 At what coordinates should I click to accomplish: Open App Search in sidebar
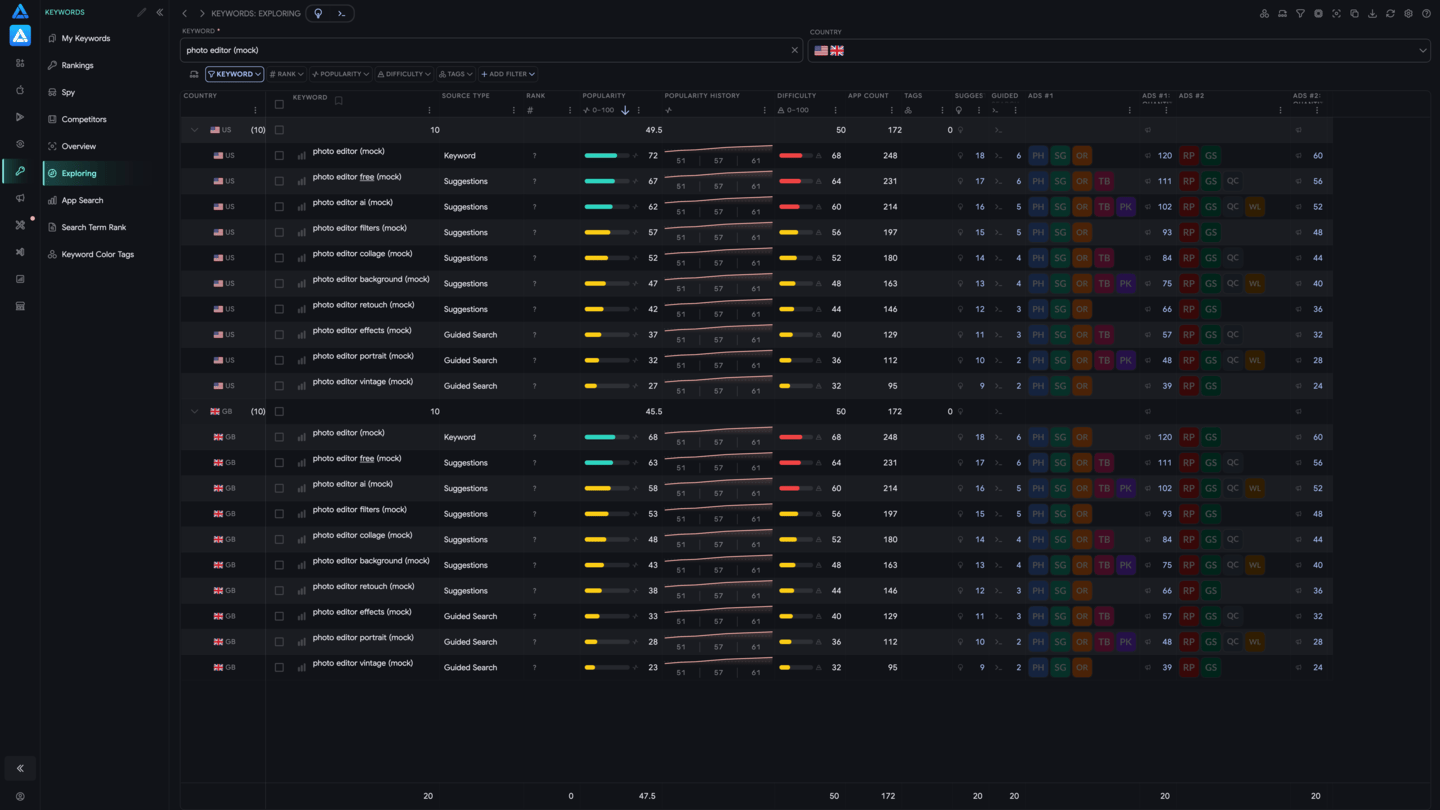(x=82, y=200)
